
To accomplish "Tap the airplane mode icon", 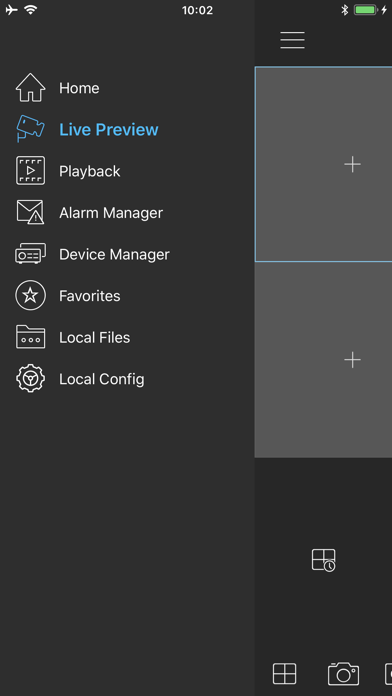I will (12, 10).
